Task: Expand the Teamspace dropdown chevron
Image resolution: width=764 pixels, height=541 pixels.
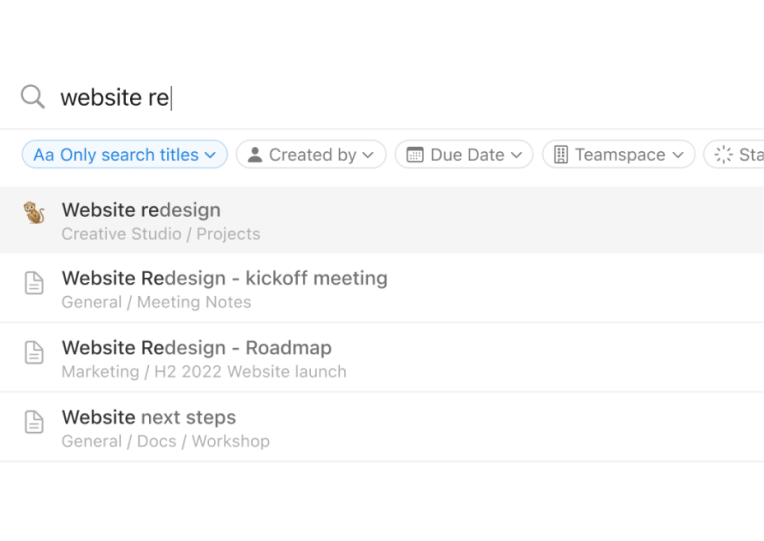Action: [x=678, y=155]
